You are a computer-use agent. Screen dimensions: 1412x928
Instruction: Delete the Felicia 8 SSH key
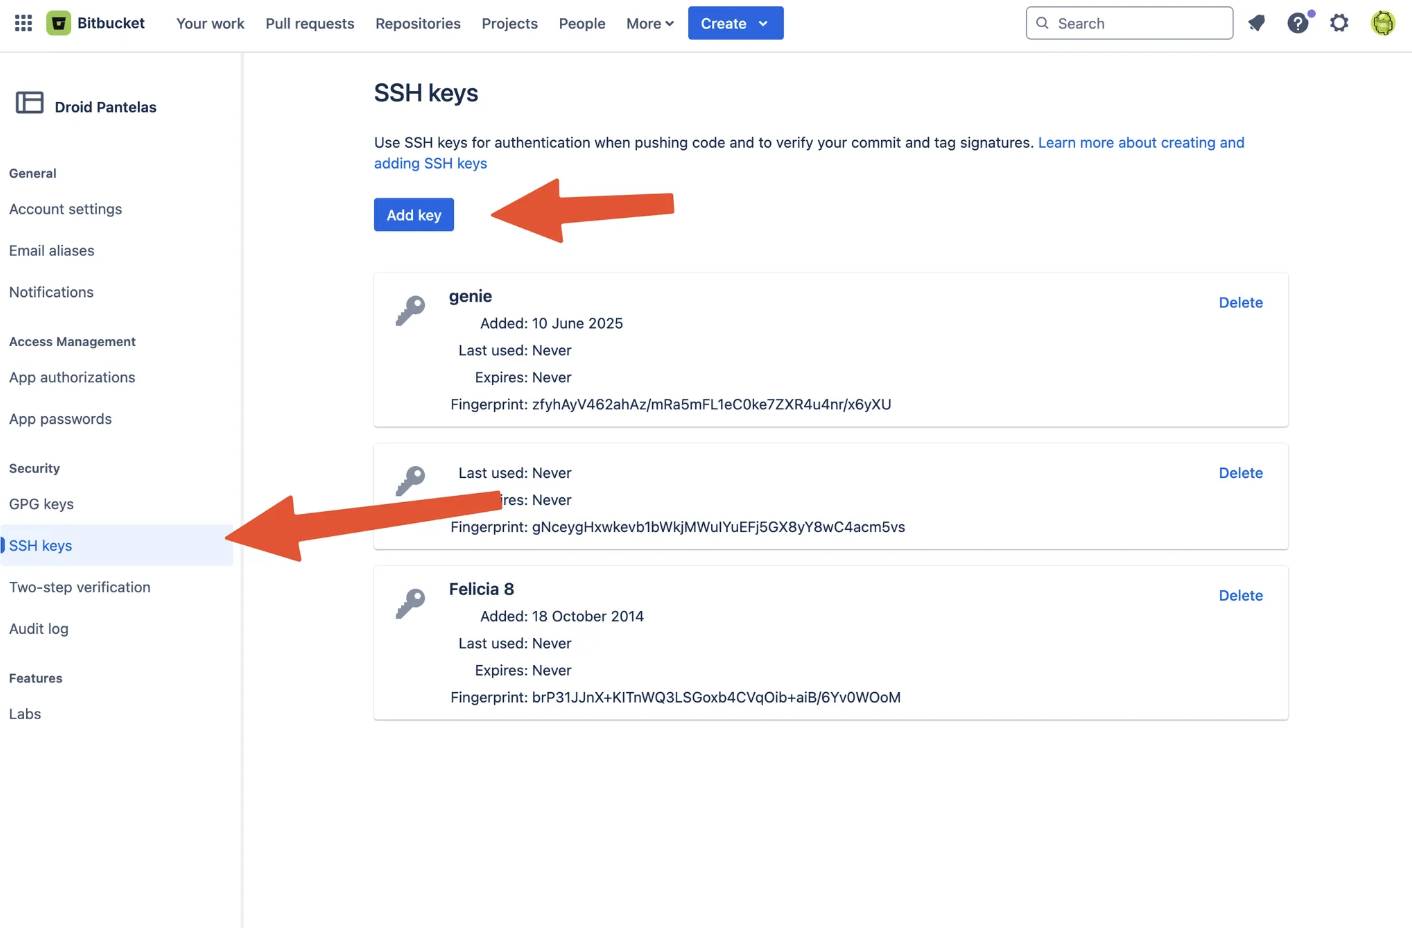point(1240,595)
